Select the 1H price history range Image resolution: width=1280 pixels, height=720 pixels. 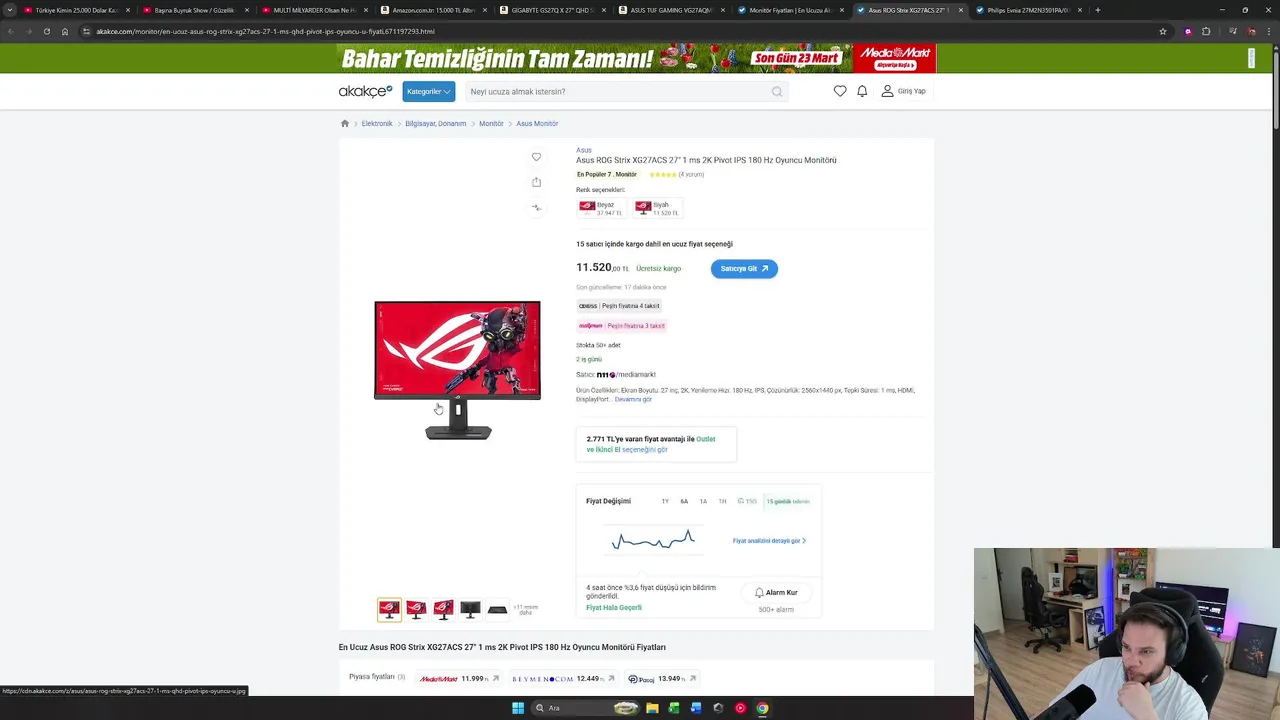click(722, 501)
